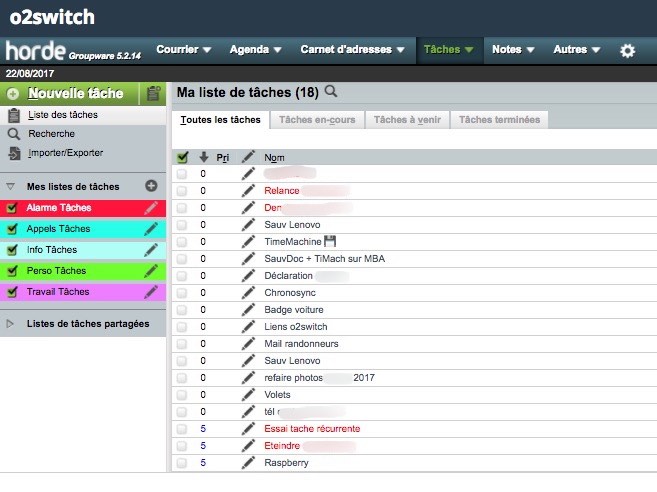Sort tasks by the Nom column header
Screen dimensions: 657x492
click(x=274, y=158)
